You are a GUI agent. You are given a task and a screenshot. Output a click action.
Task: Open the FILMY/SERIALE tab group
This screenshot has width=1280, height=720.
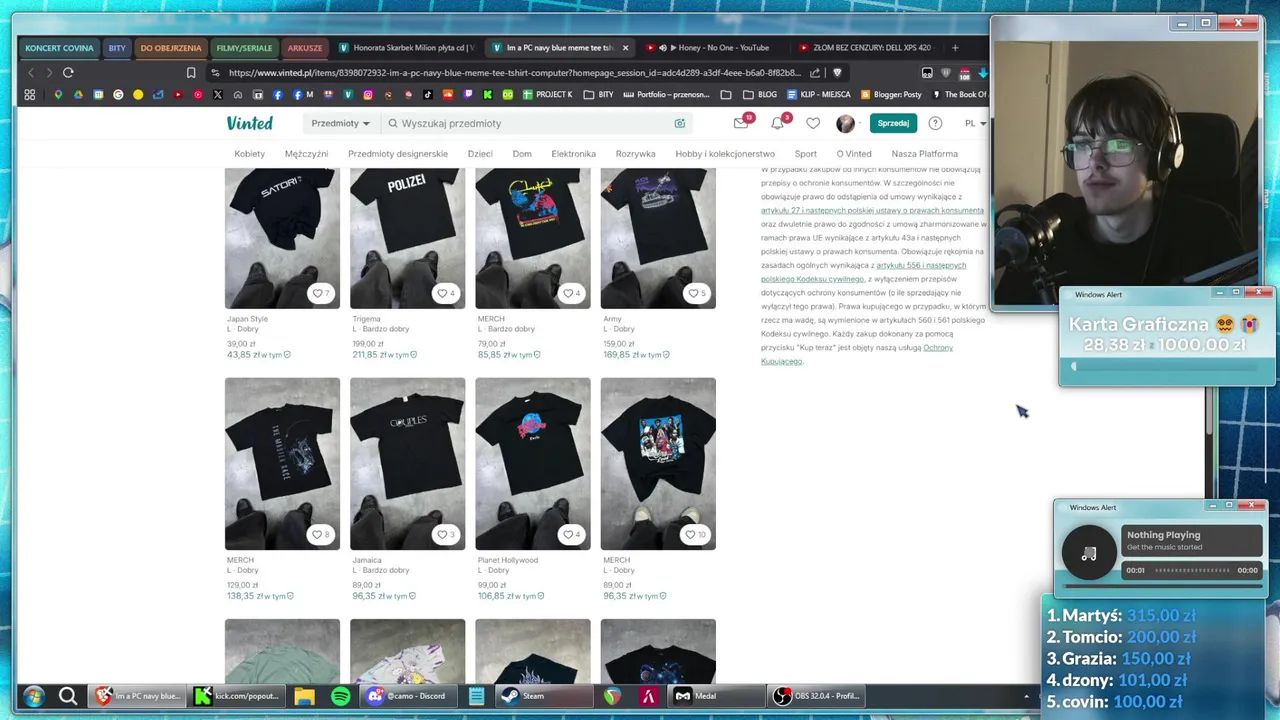point(244,48)
